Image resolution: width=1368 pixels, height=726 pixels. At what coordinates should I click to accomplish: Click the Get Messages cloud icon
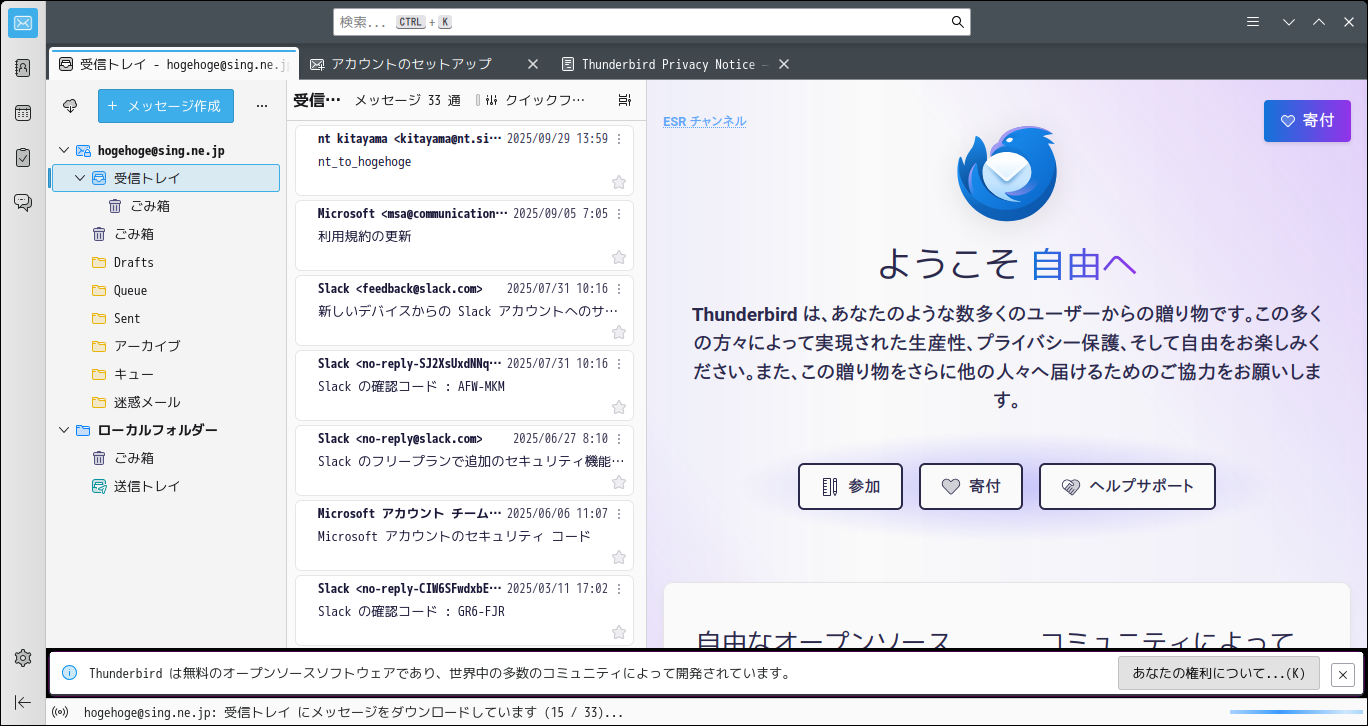(70, 105)
